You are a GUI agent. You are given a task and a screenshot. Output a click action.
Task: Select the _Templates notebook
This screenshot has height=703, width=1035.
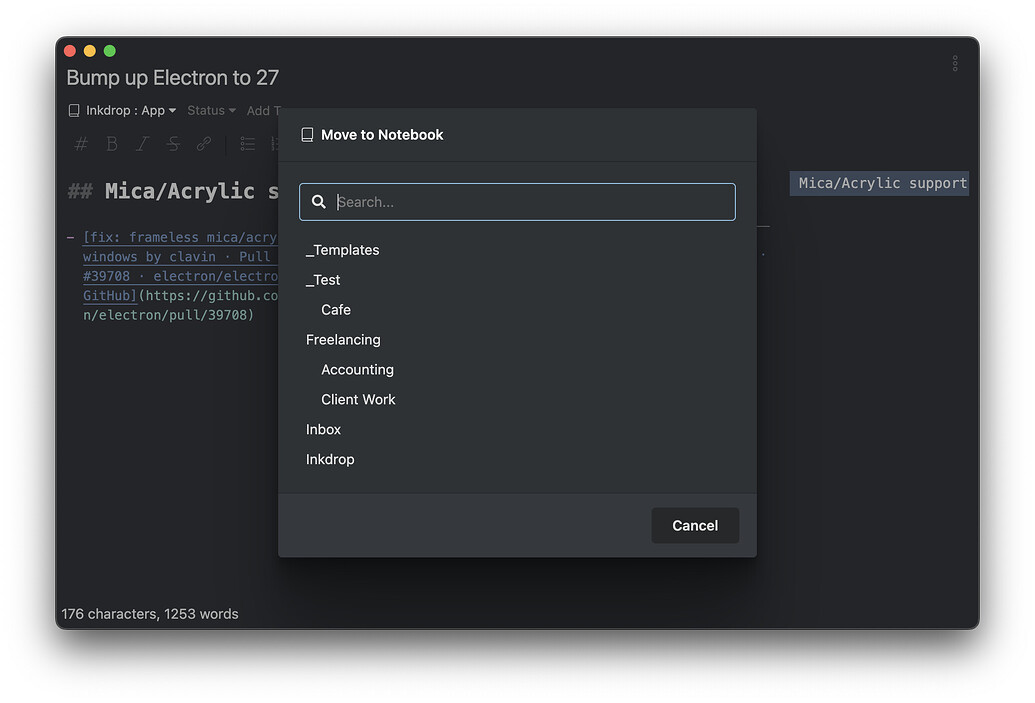click(x=342, y=249)
